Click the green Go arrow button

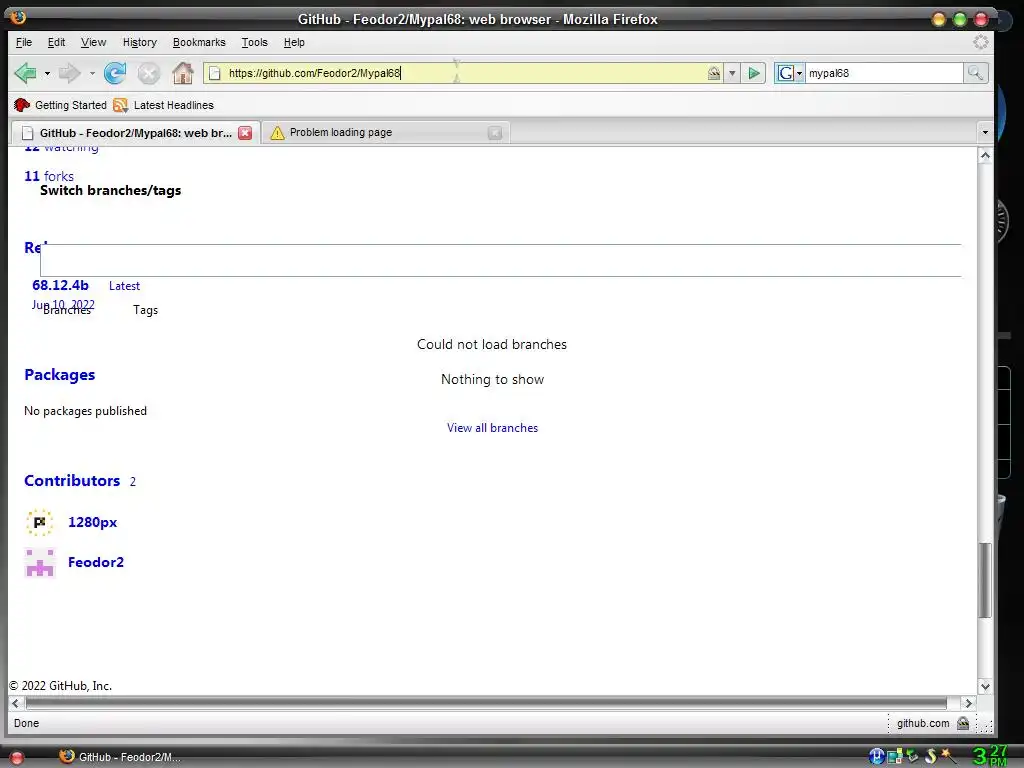click(x=754, y=73)
